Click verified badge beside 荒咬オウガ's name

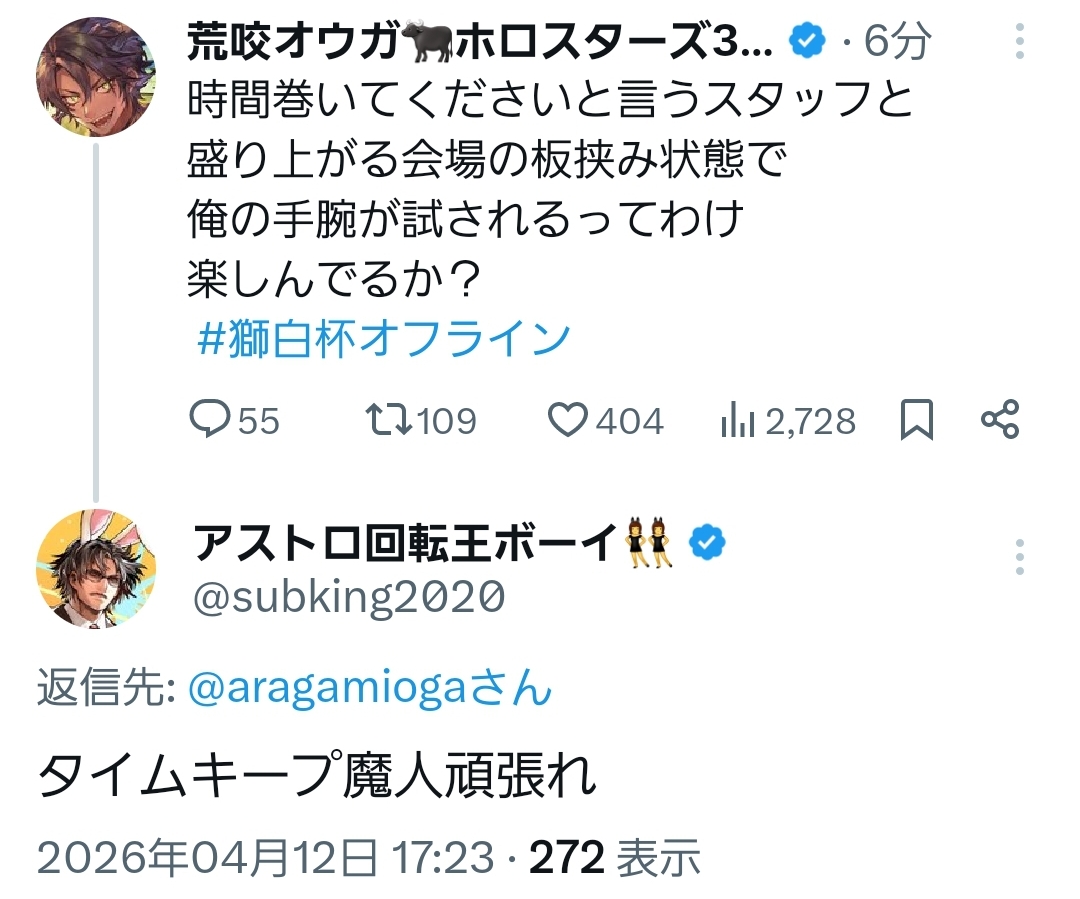[x=808, y=41]
